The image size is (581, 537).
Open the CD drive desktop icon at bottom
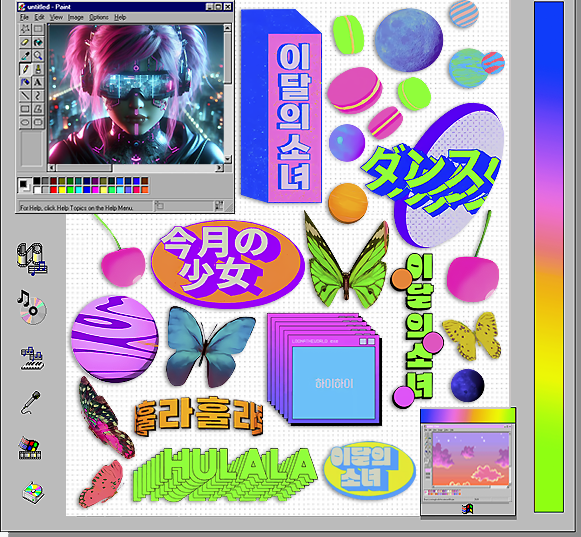(x=33, y=493)
